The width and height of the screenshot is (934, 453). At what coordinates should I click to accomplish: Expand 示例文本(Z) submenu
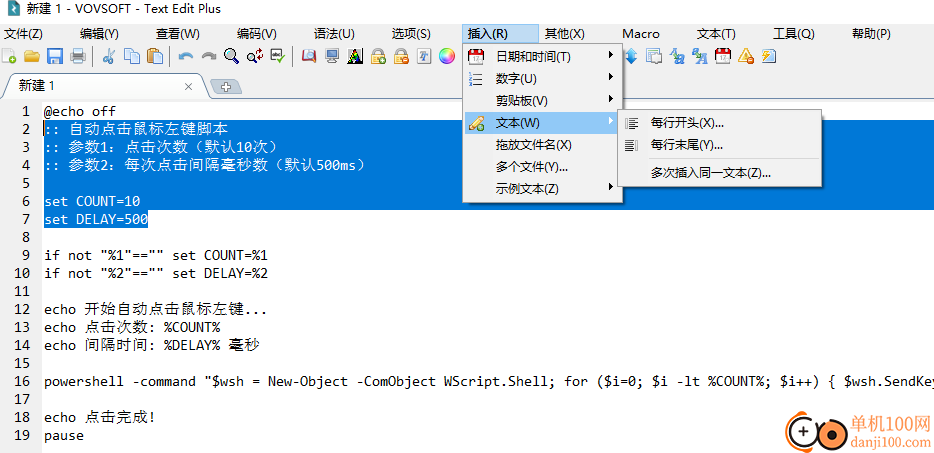[x=542, y=189]
